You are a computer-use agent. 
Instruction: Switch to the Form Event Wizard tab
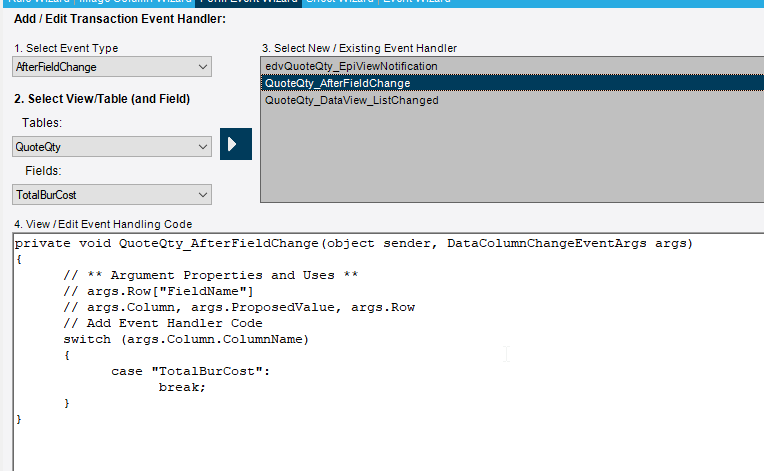[x=249, y=2]
